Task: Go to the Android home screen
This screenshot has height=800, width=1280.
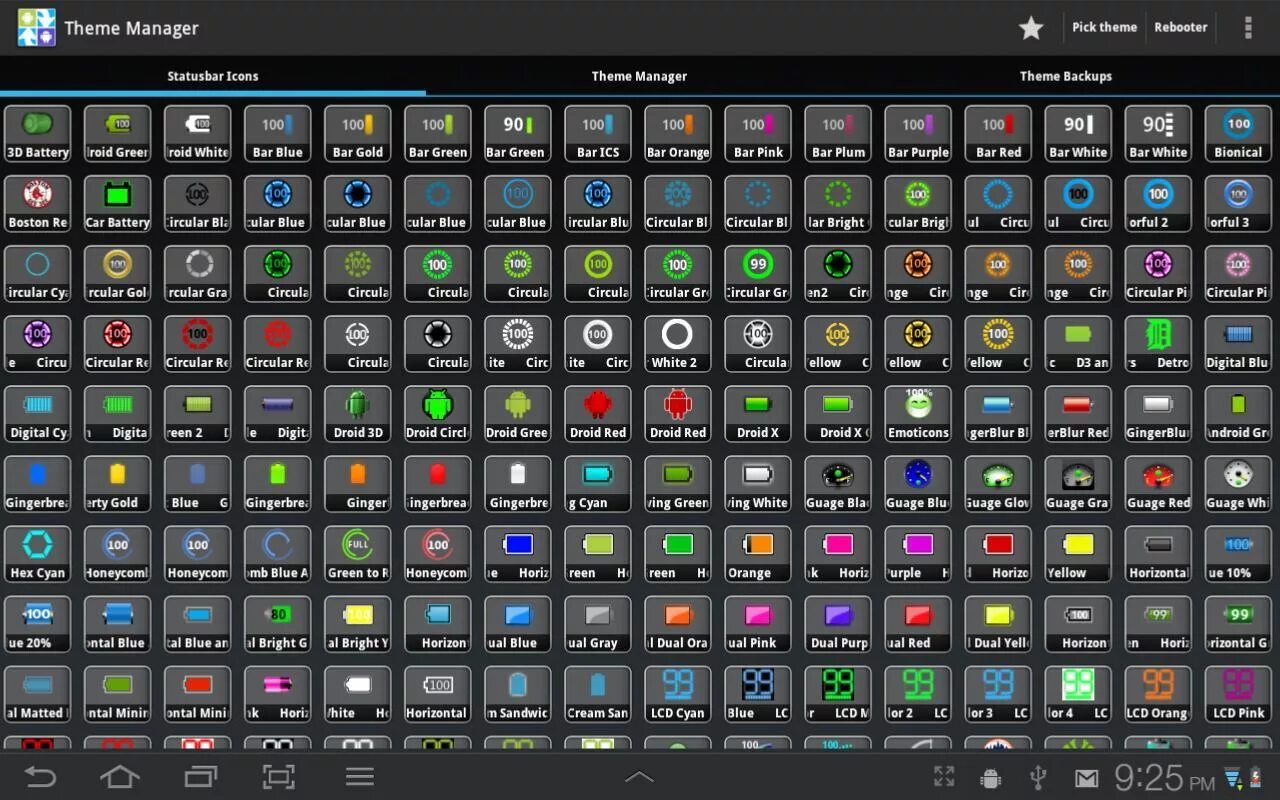Action: pos(120,777)
